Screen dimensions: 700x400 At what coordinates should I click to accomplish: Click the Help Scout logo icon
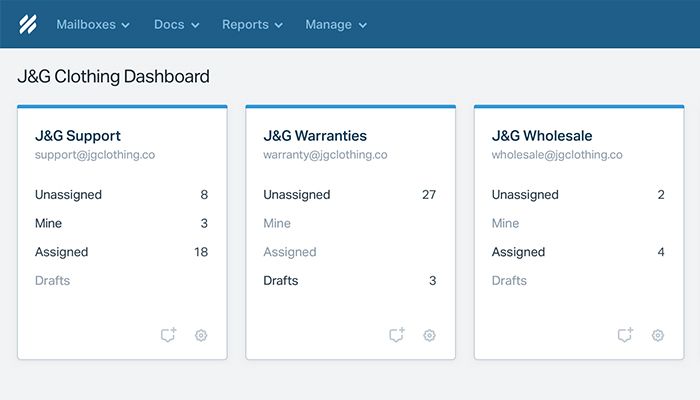tap(22, 24)
